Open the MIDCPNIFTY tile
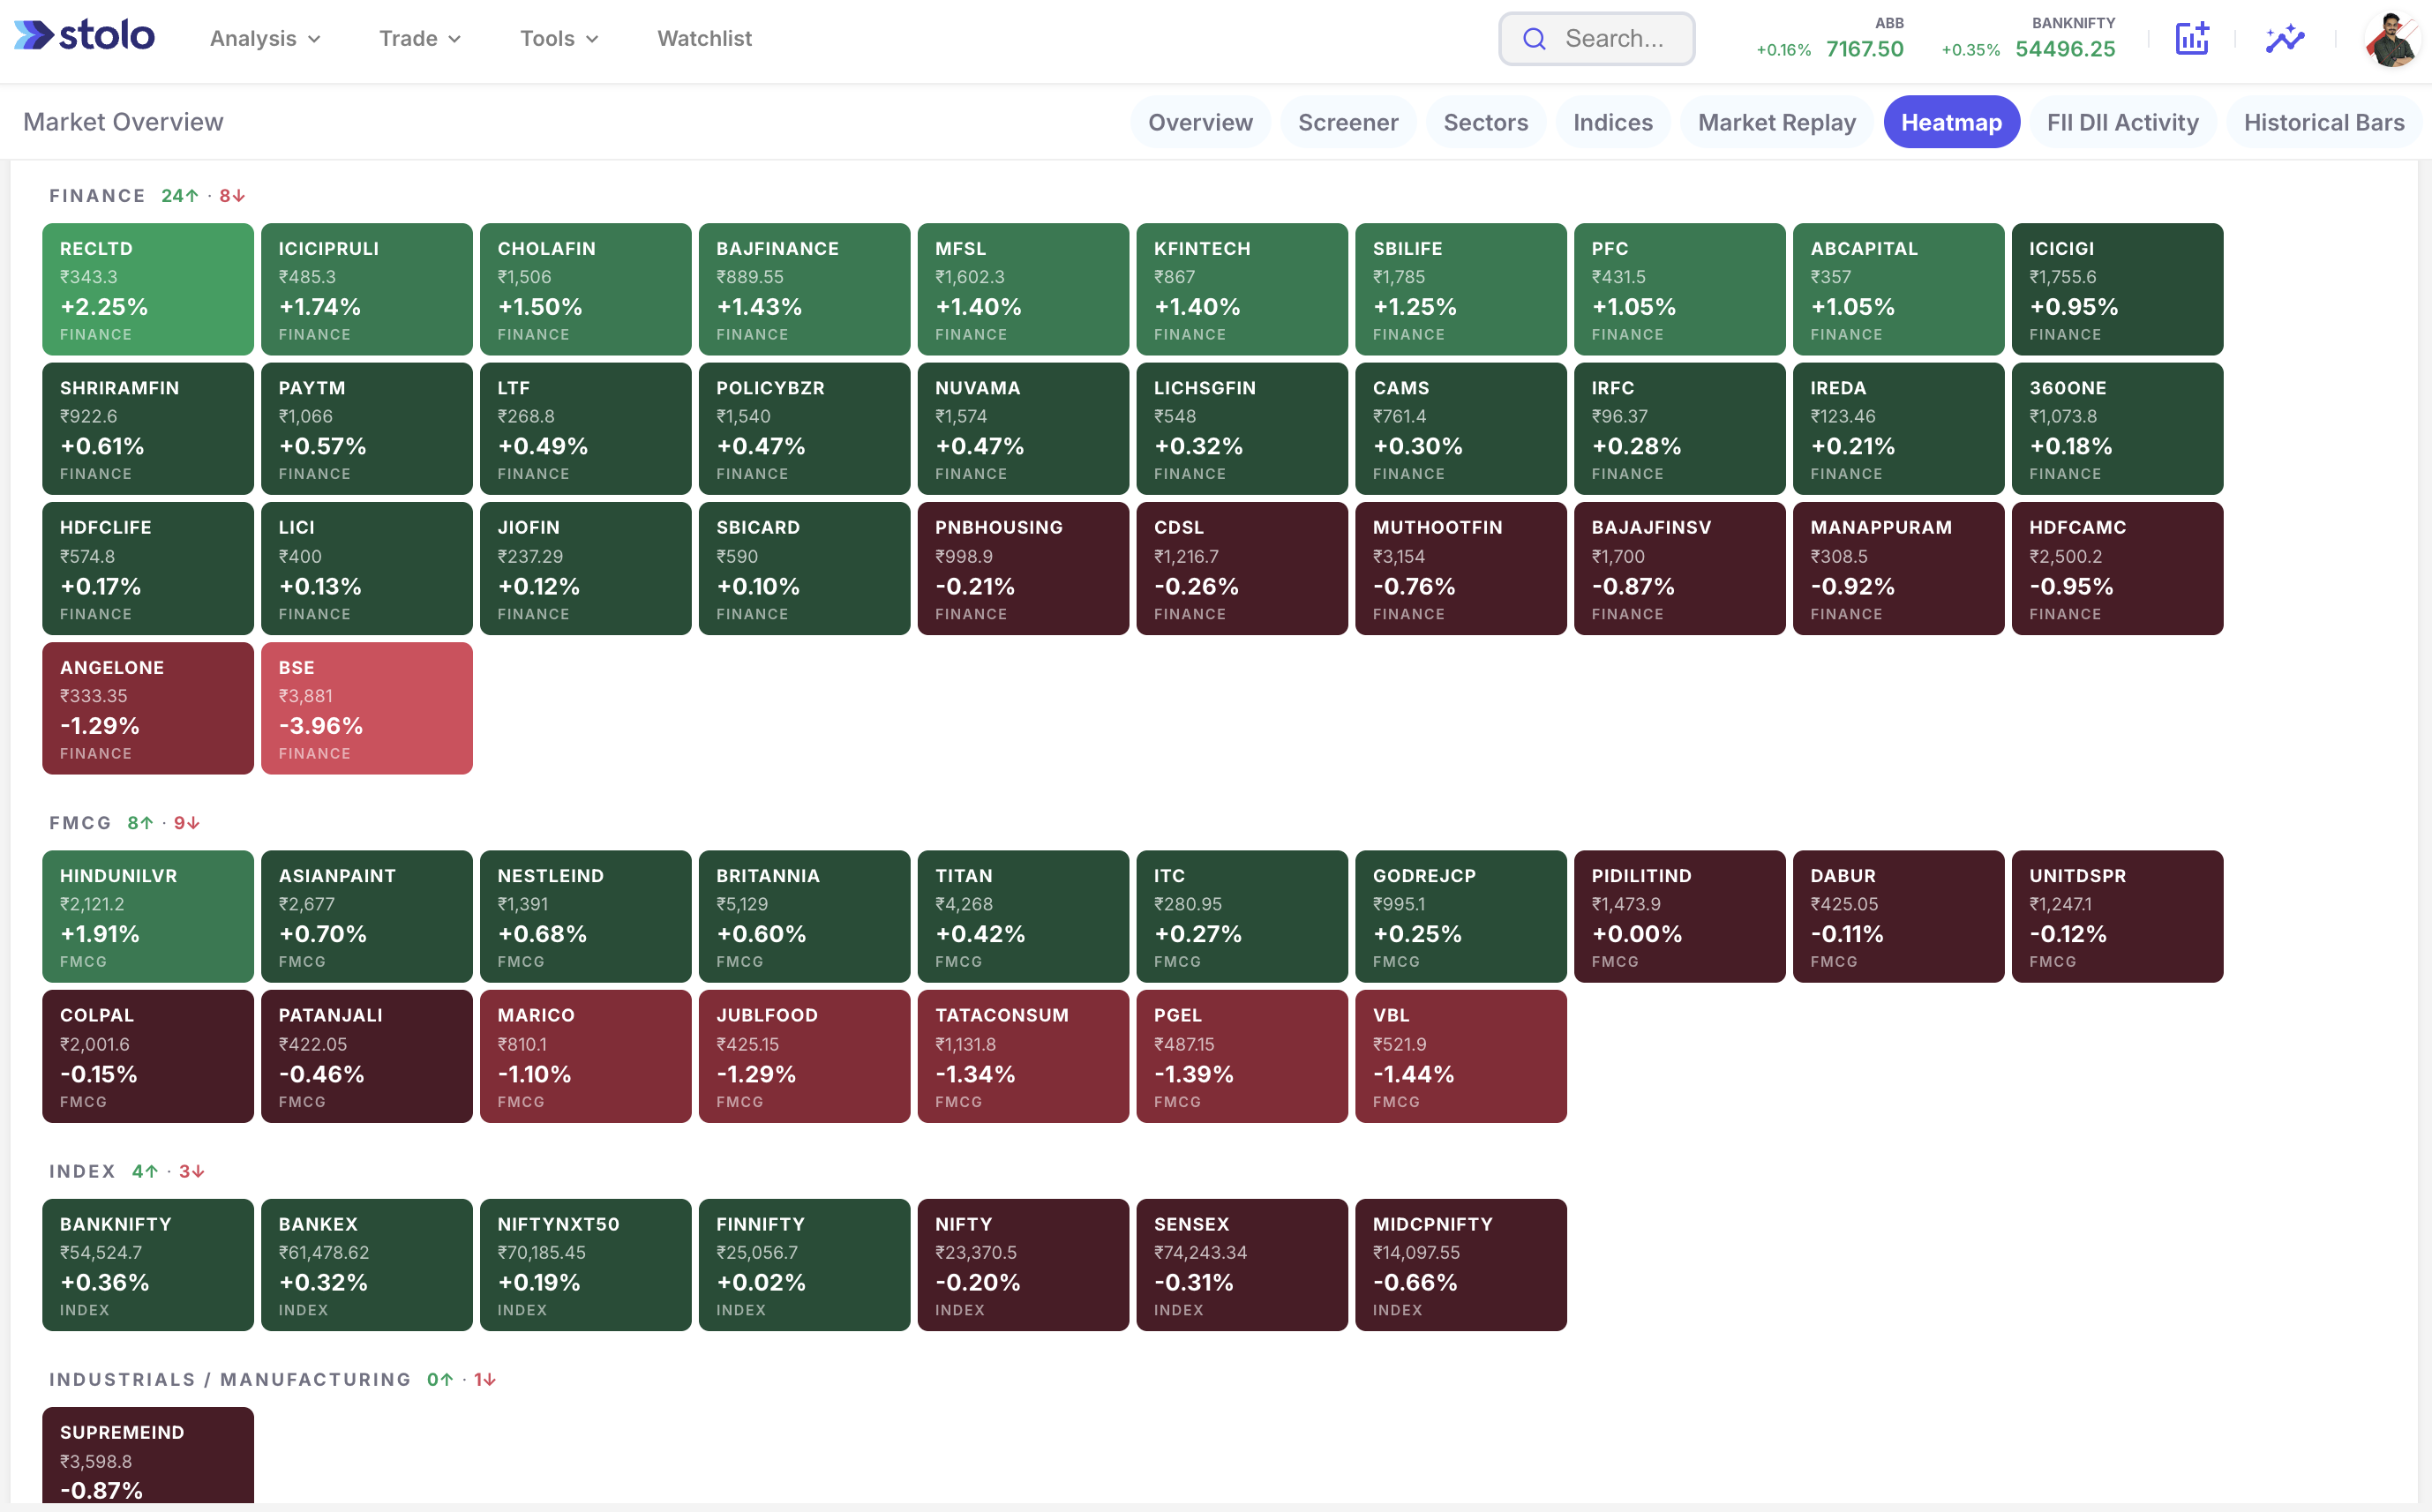The height and width of the screenshot is (1512, 2432). click(1461, 1265)
